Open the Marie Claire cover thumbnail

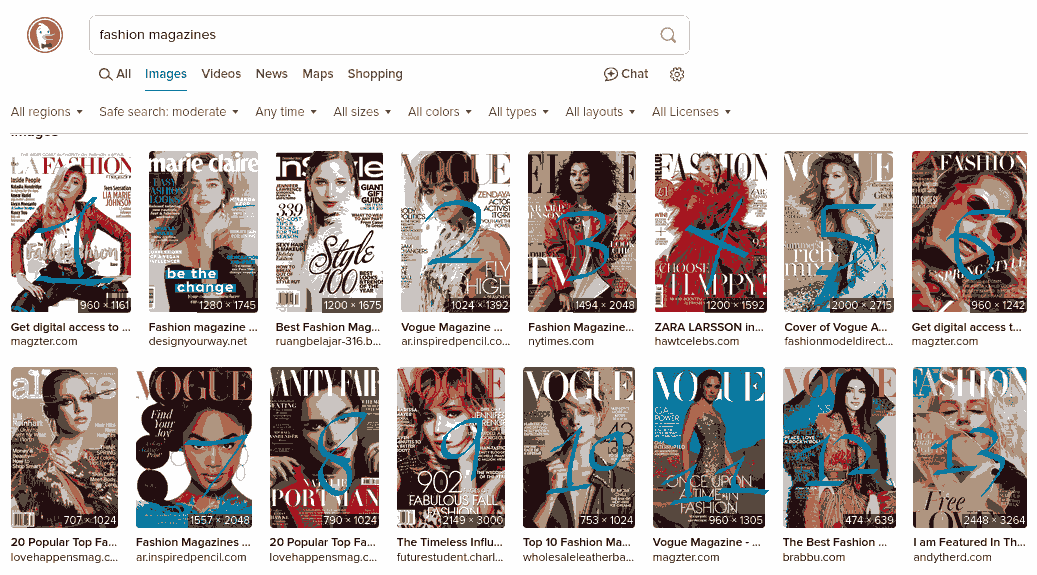203,232
